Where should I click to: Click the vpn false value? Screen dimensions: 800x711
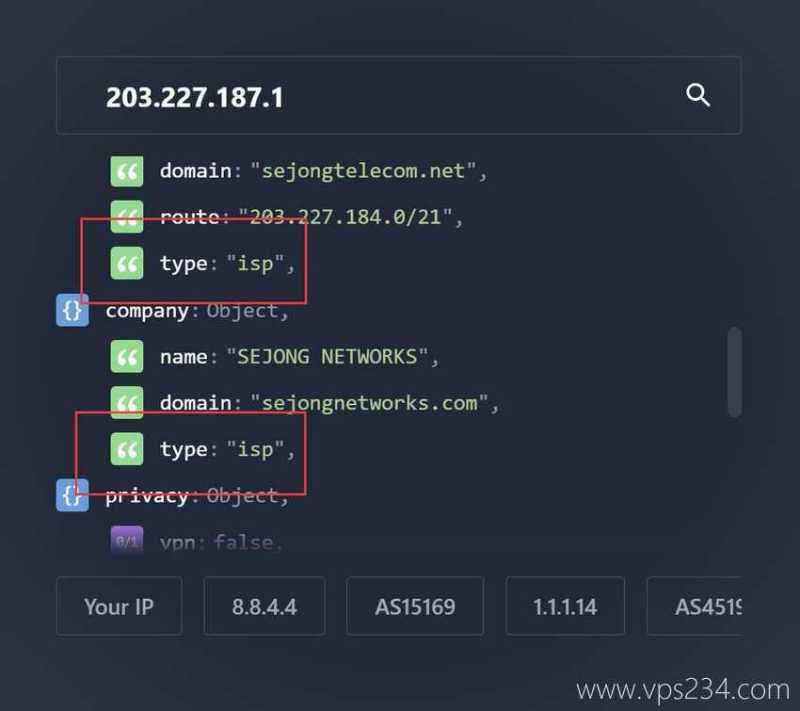(x=244, y=542)
